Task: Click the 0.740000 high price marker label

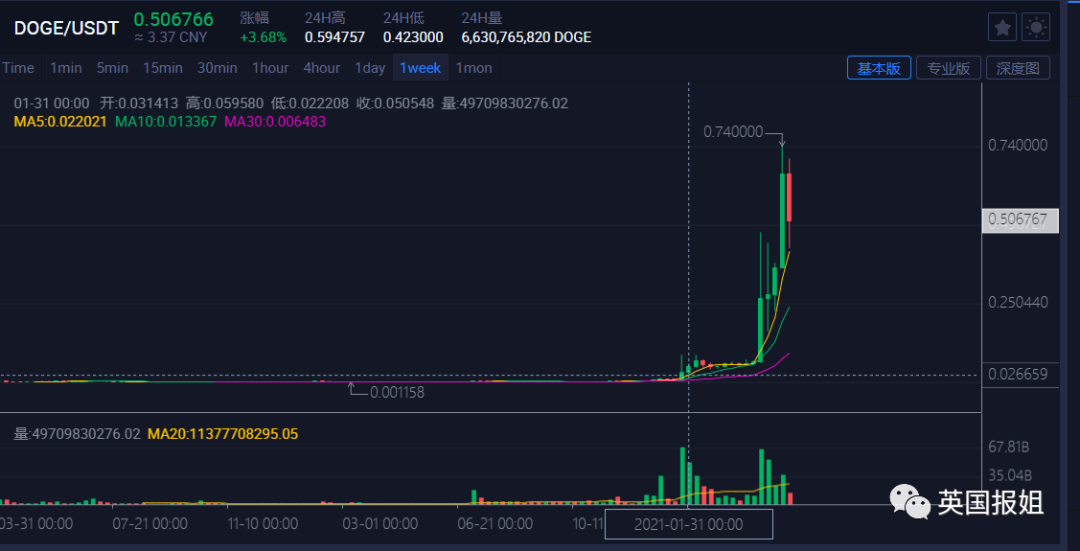Action: pyautogui.click(x=733, y=132)
